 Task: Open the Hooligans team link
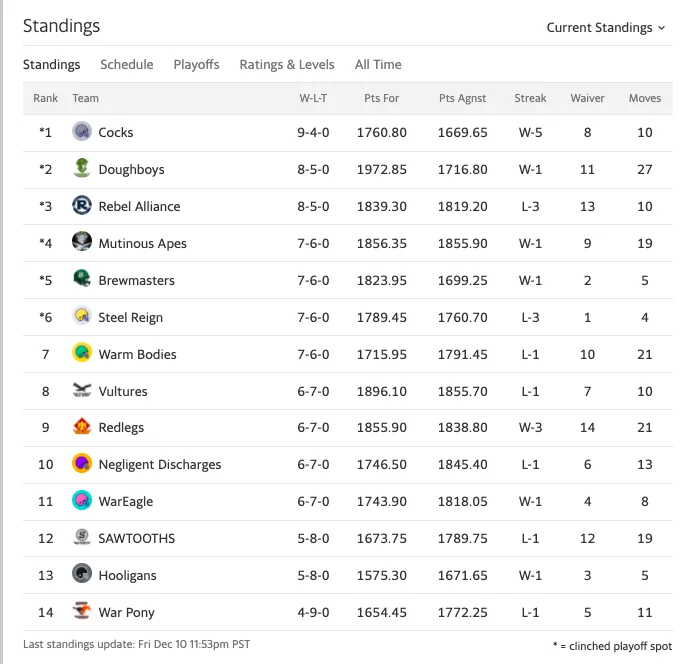point(127,575)
